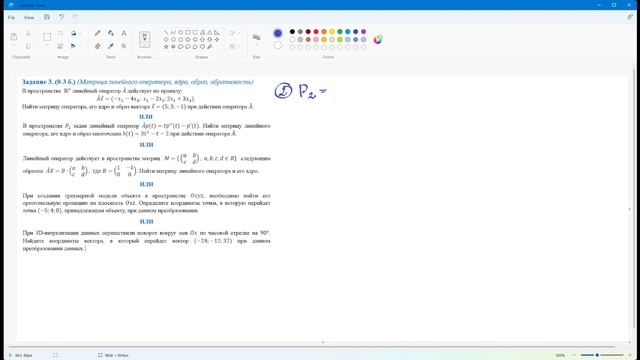Screen dimensions: 640x360
Task: Choose the rectangular Selection tool
Action: coord(47,37)
